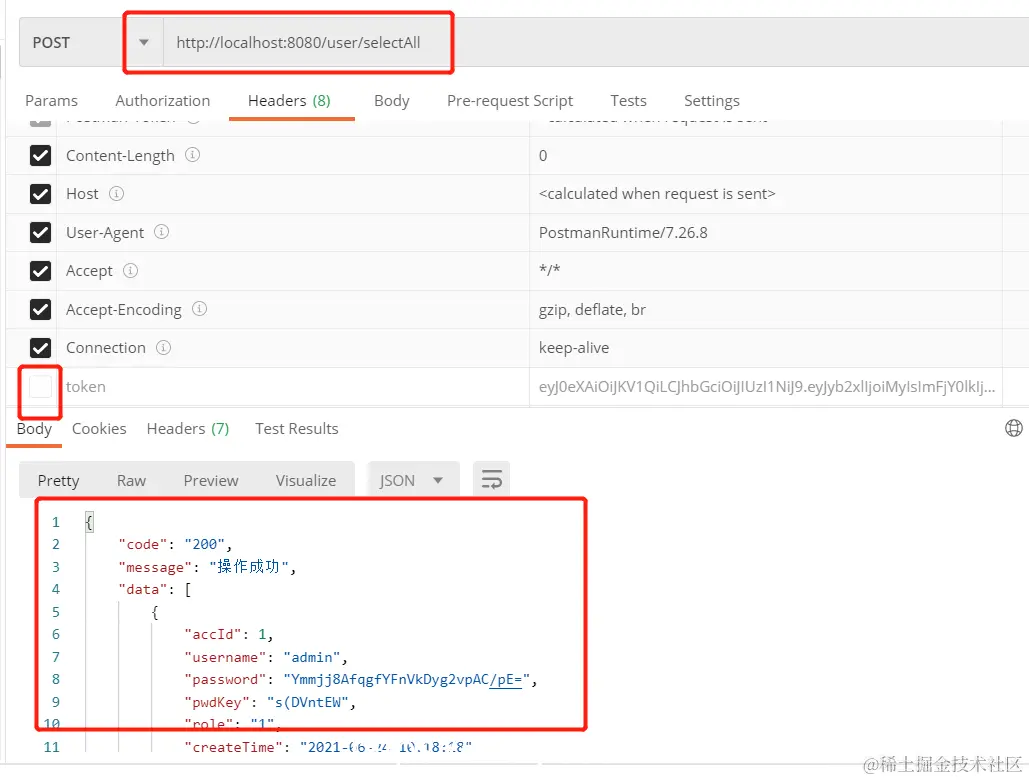Viewport: 1029px width, 781px height.
Task: Open the Settings tab
Action: [x=712, y=100]
